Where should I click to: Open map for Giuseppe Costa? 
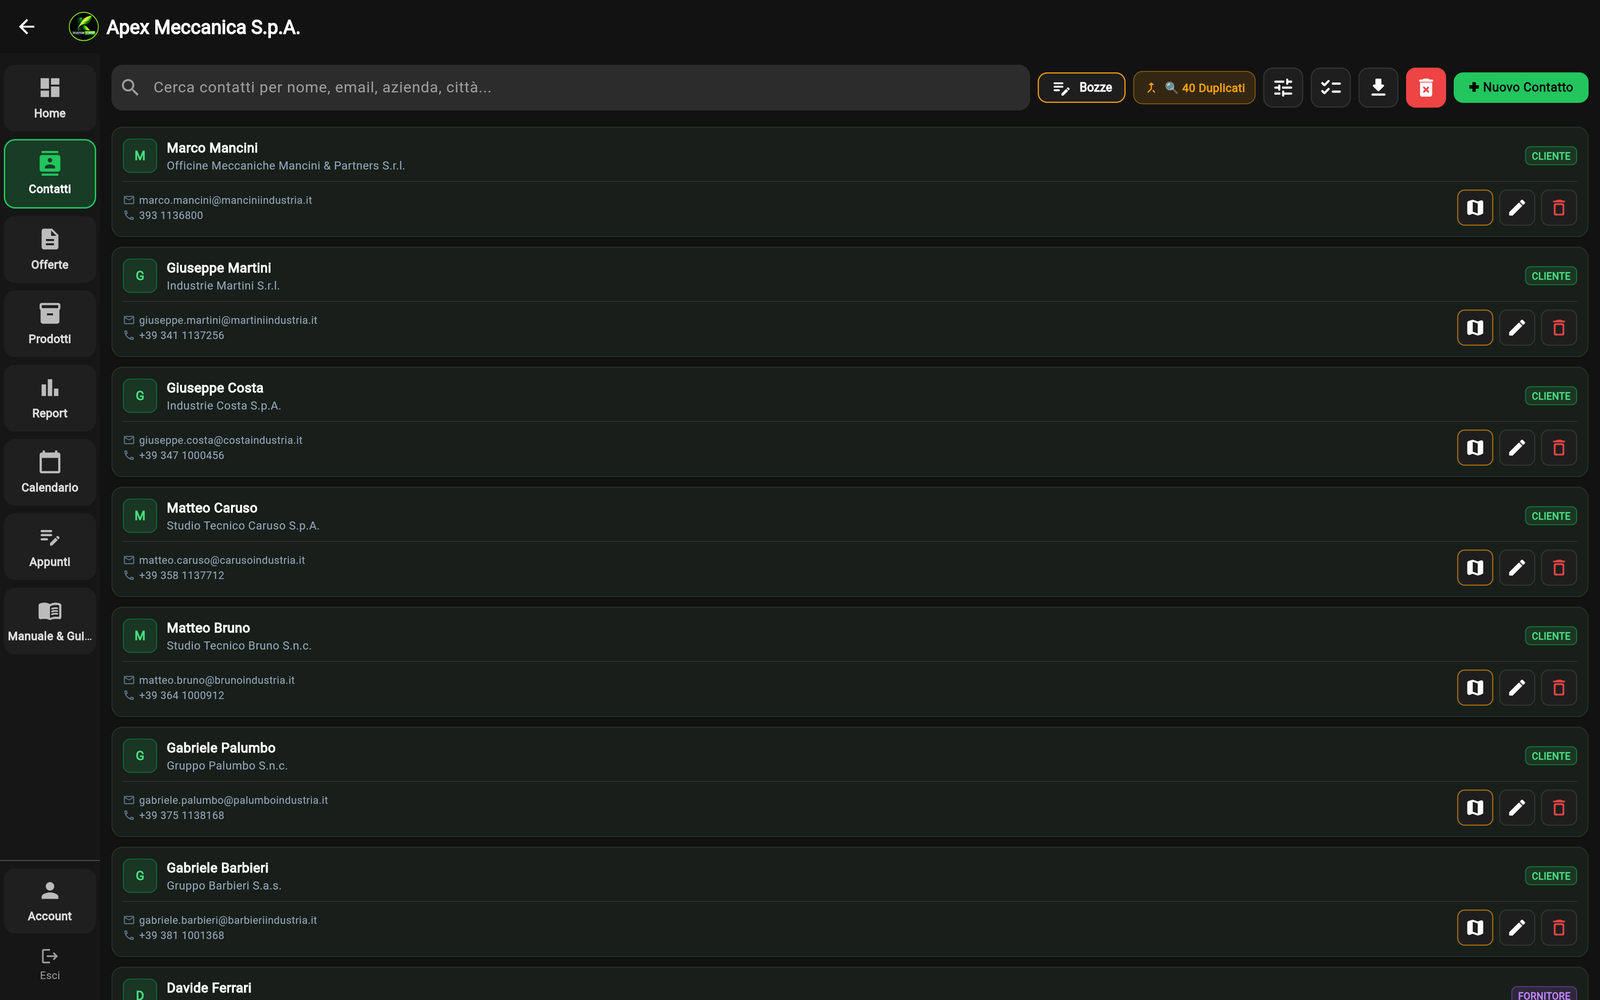[1475, 448]
